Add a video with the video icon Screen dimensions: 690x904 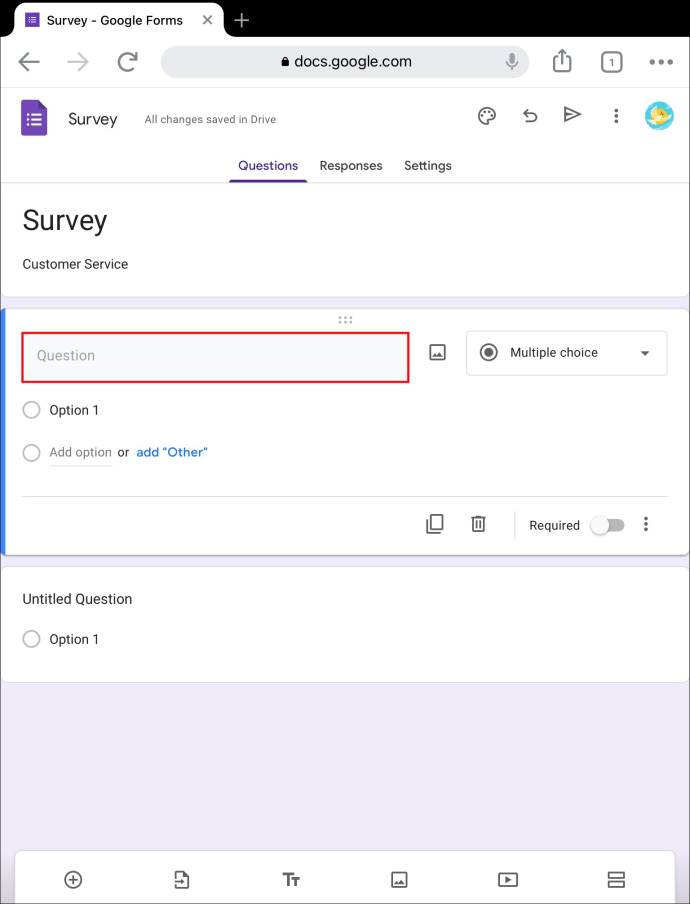(x=507, y=879)
